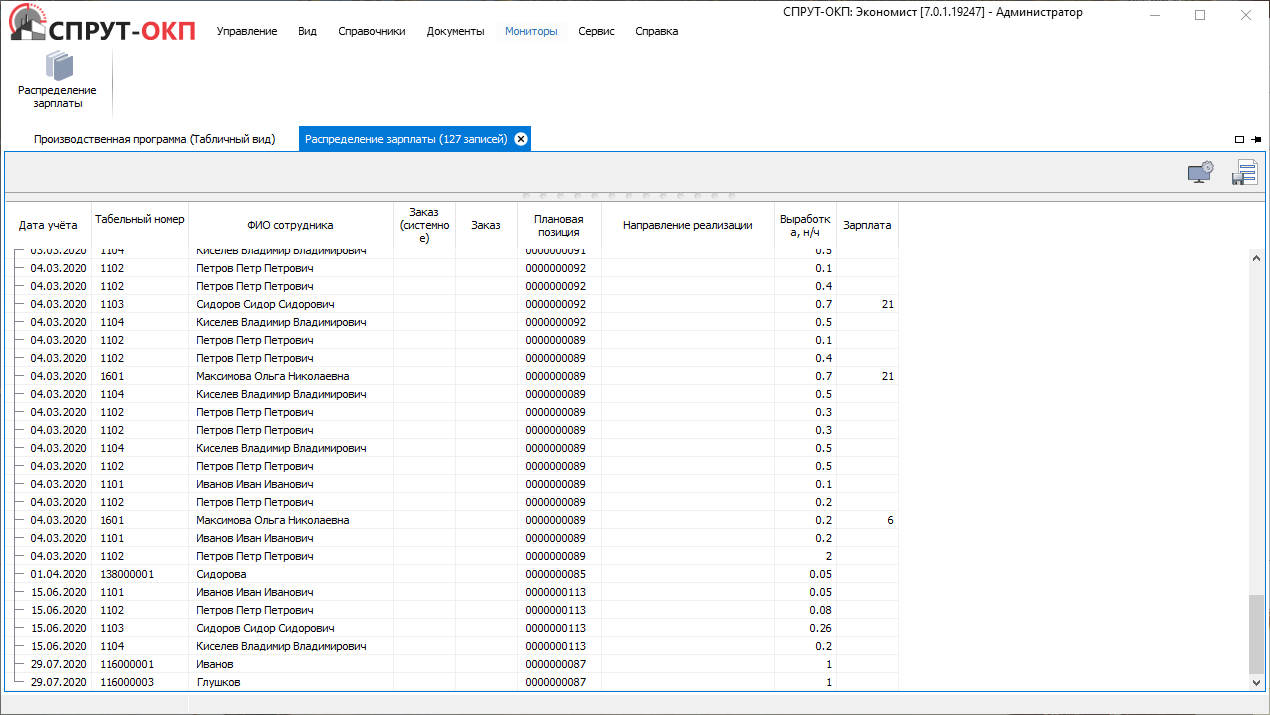The height and width of the screenshot is (715, 1270).
Task: Open monitor settings gear icon
Action: pyautogui.click(x=1200, y=173)
